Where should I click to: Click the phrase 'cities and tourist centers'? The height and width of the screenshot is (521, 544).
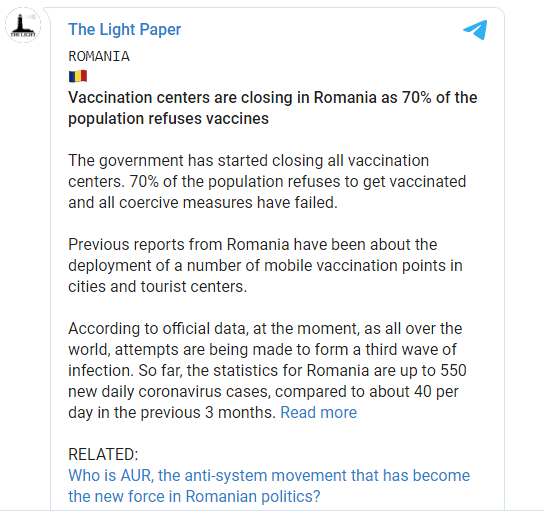pos(158,287)
